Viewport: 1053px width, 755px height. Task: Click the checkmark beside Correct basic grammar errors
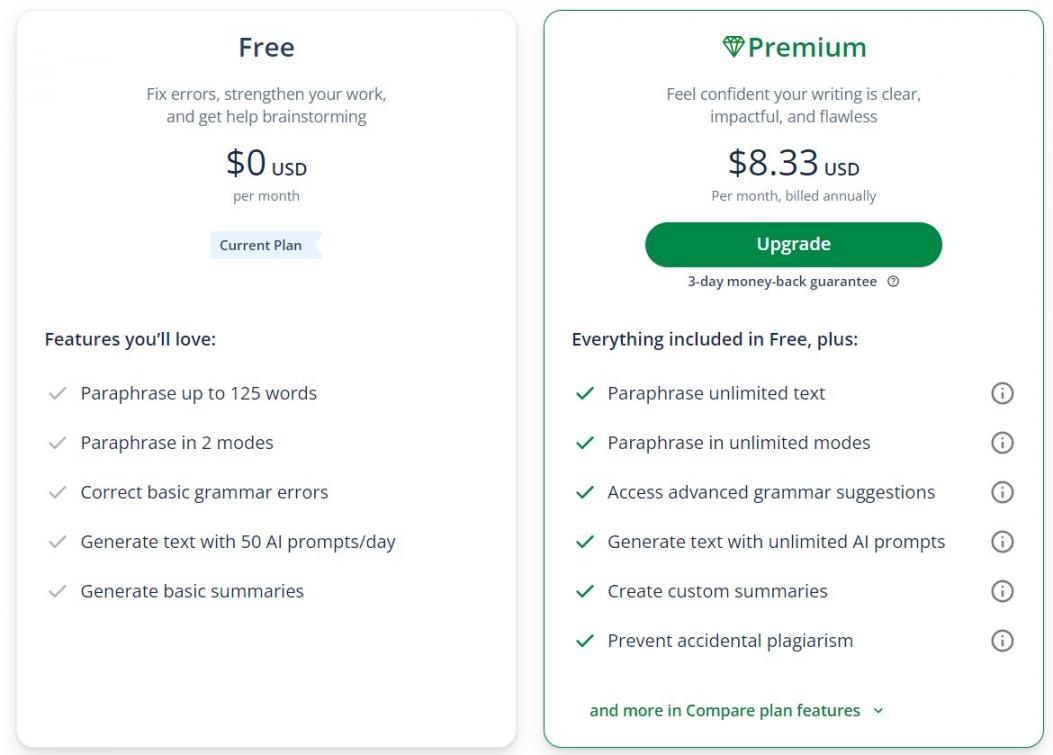tap(58, 493)
